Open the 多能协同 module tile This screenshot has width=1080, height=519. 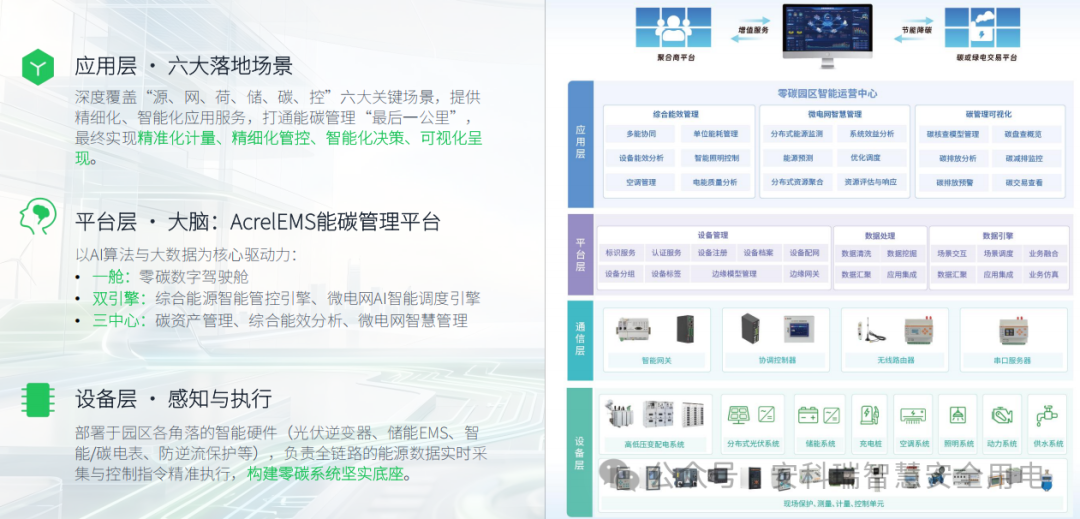tap(641, 134)
